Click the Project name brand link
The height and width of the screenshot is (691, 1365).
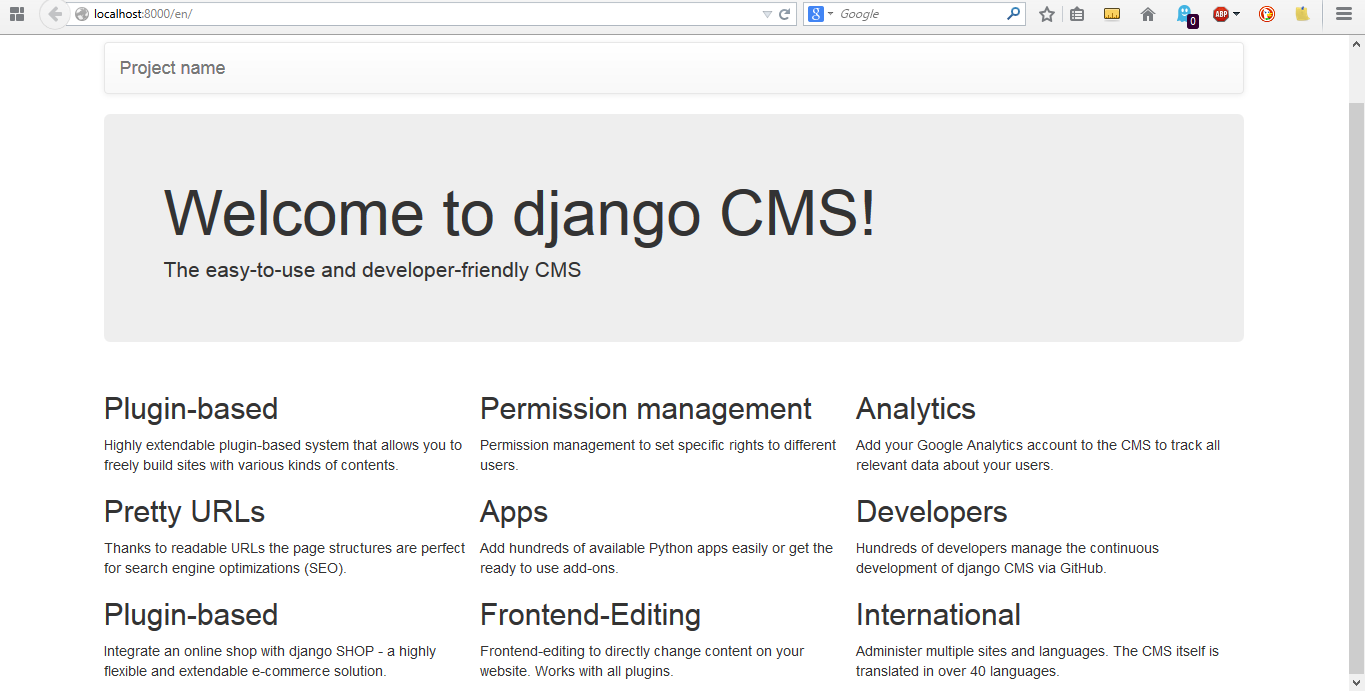tap(171, 67)
